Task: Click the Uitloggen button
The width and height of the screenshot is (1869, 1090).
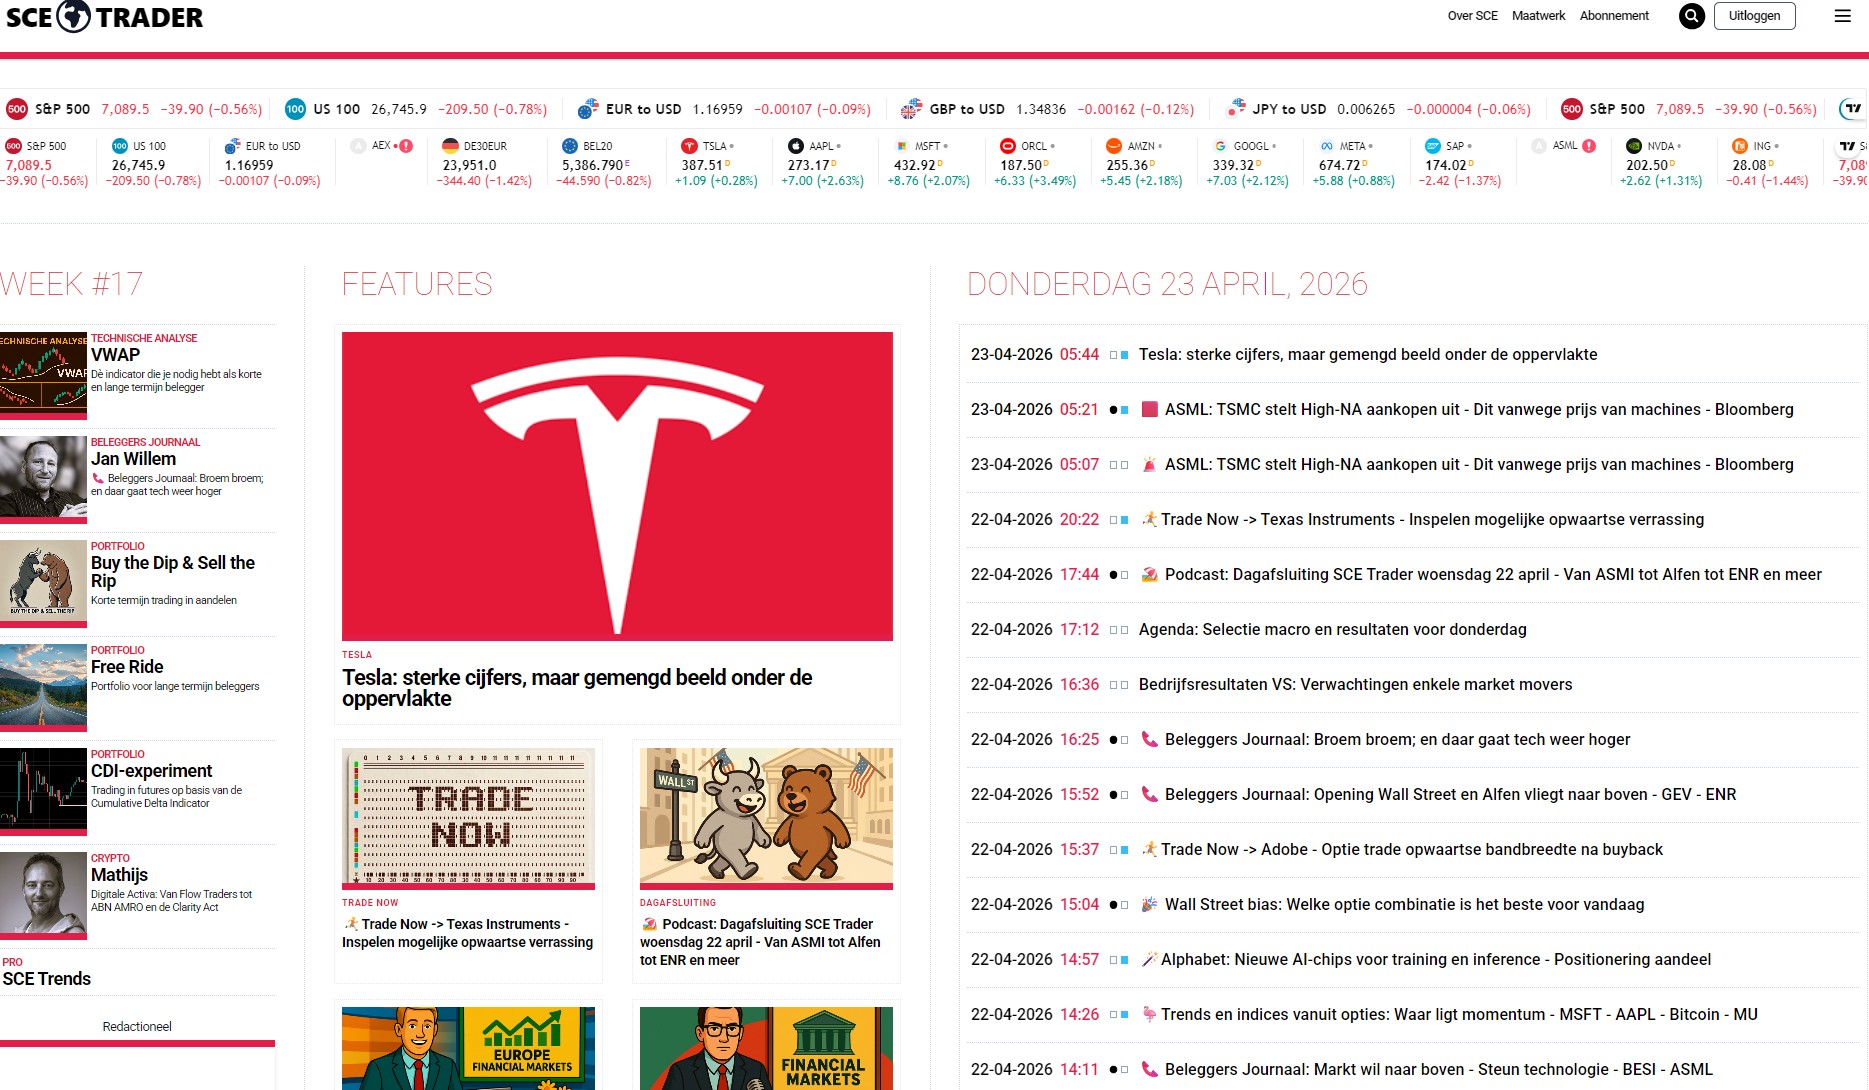Action: coord(1754,16)
